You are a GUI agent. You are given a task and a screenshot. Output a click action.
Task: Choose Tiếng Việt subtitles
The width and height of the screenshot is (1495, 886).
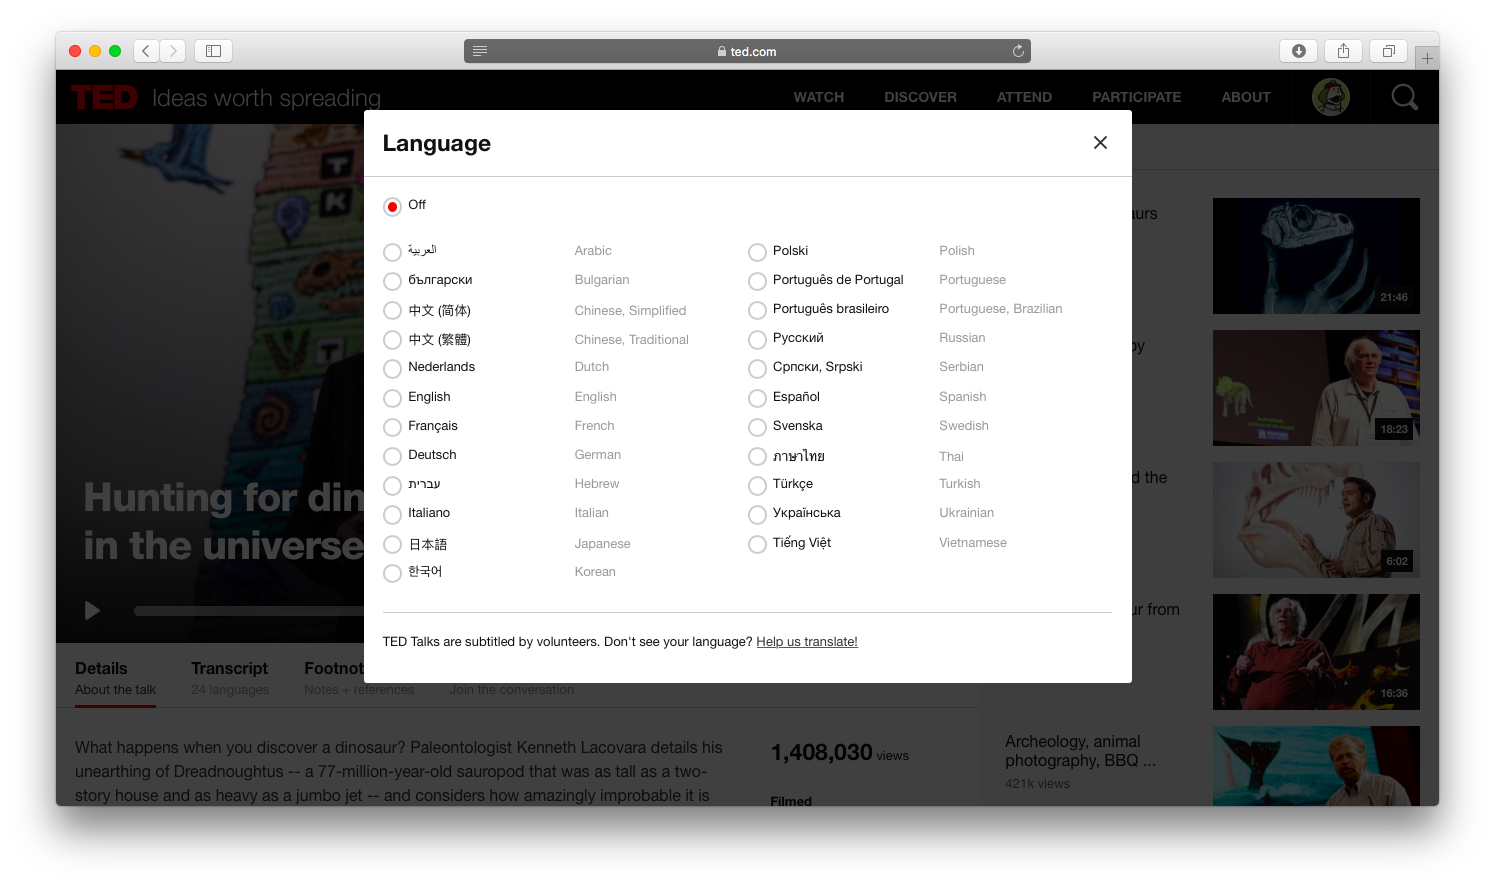point(758,544)
